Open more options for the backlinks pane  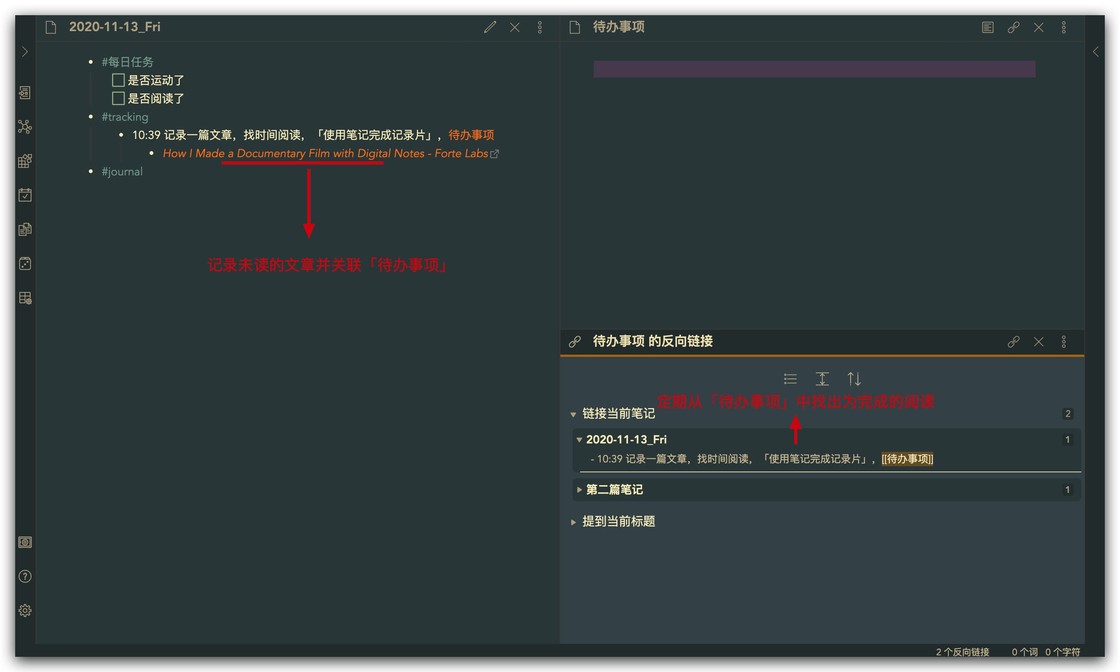[x=1064, y=341]
